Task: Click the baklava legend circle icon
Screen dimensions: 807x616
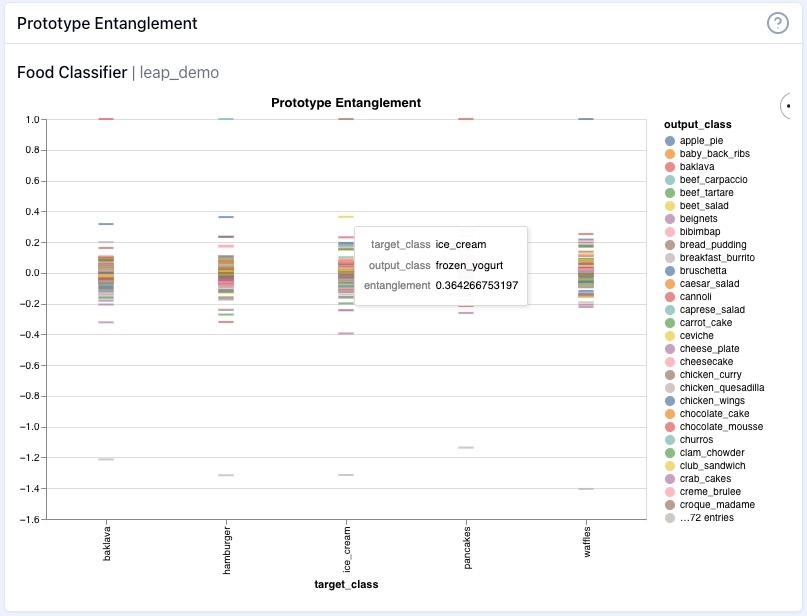Action: 670,167
